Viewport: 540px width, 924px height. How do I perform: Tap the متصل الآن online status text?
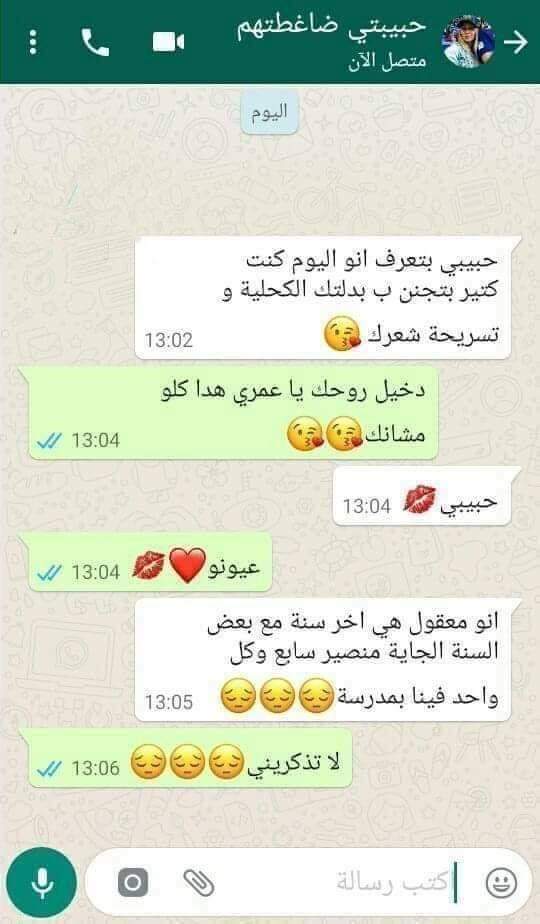tap(387, 61)
